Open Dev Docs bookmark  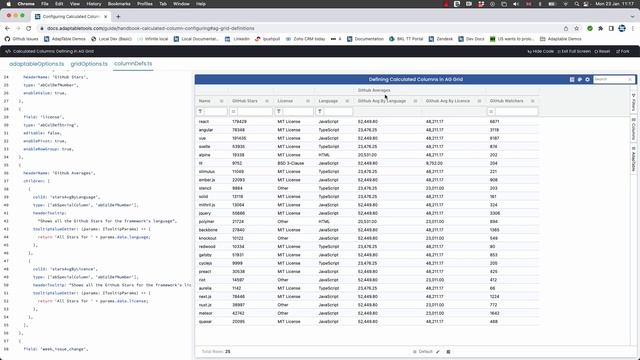click(x=471, y=39)
